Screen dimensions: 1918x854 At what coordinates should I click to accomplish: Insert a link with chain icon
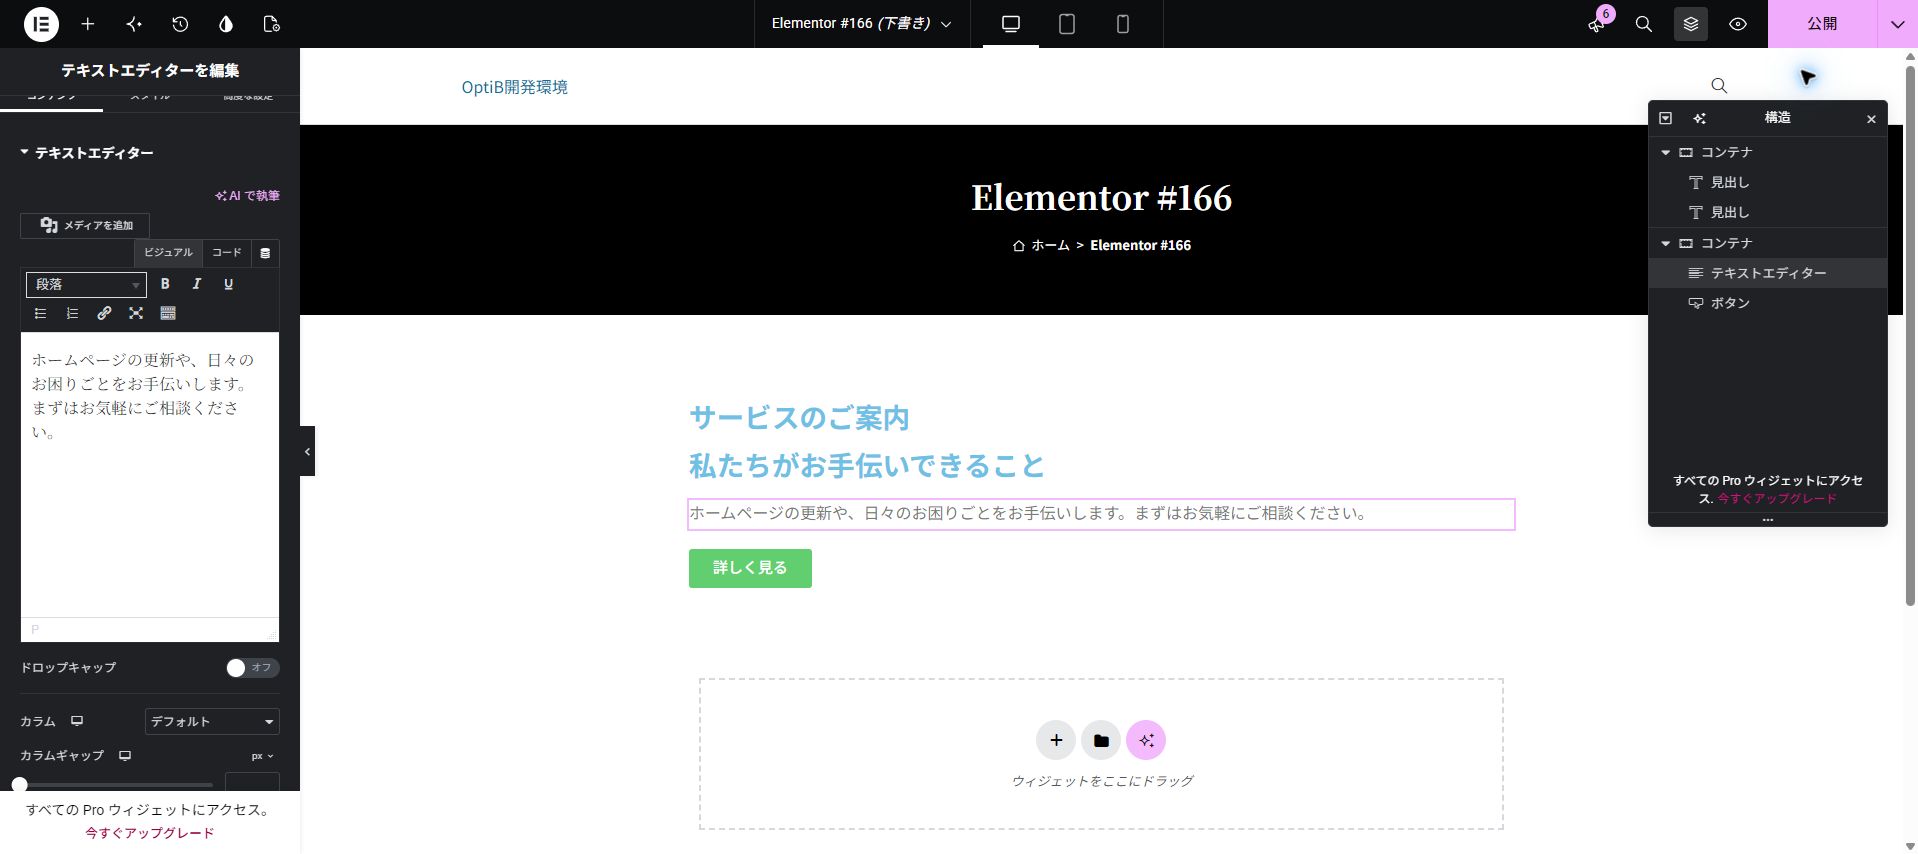104,313
